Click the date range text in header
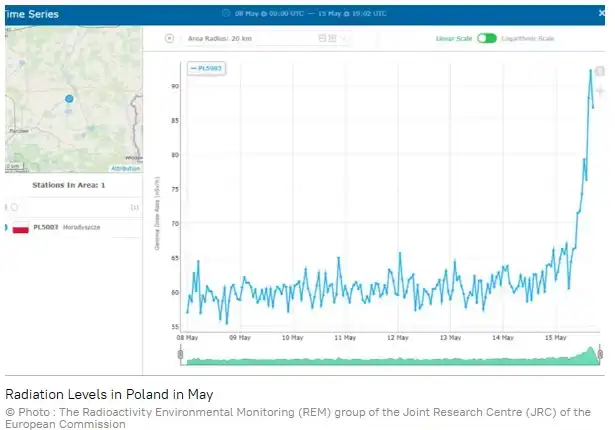615x430 pixels. [x=310, y=14]
